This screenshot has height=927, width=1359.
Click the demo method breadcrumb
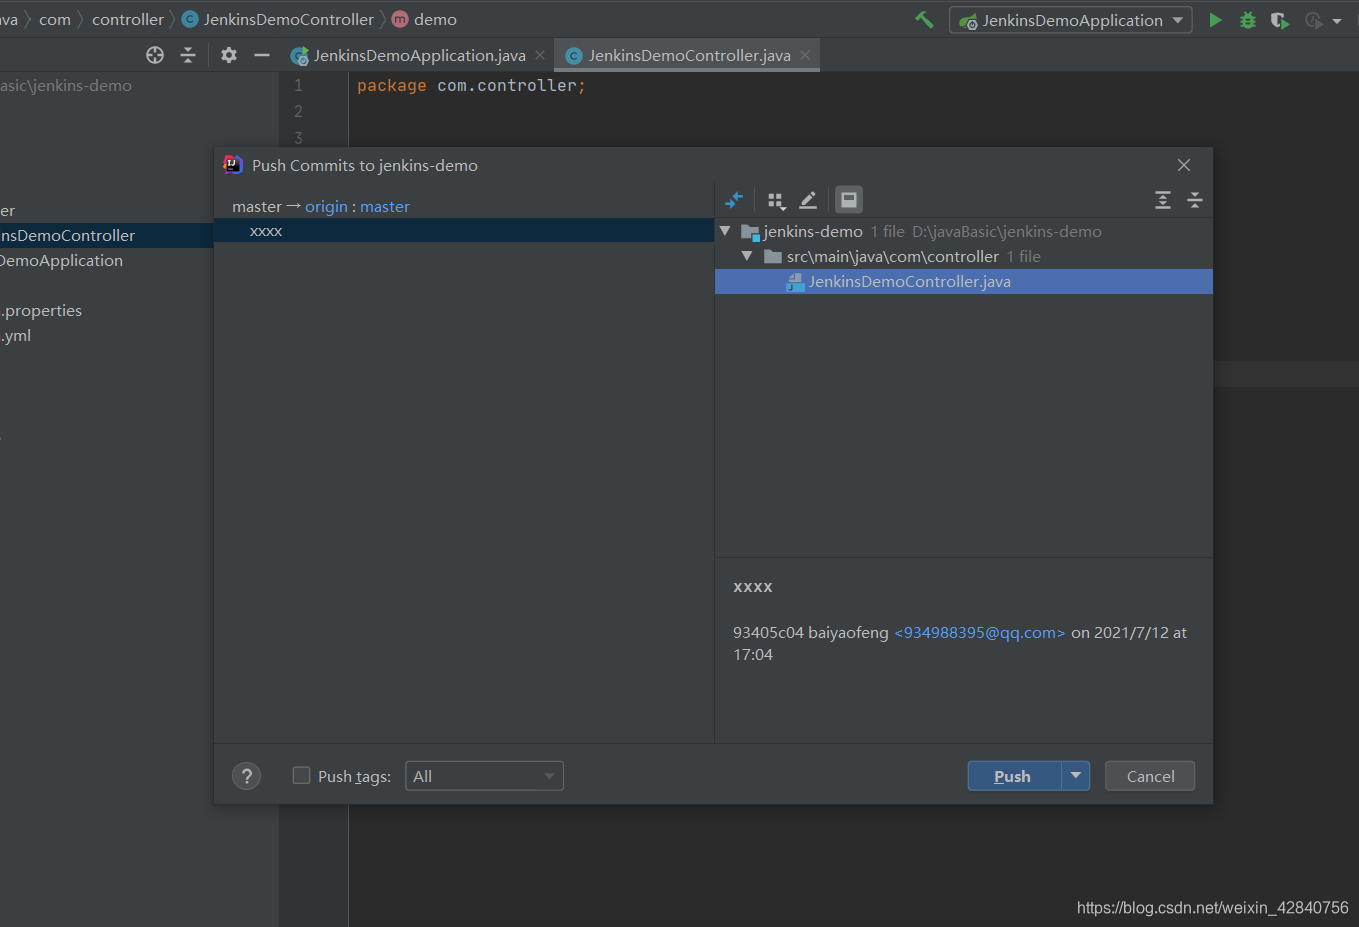point(425,20)
